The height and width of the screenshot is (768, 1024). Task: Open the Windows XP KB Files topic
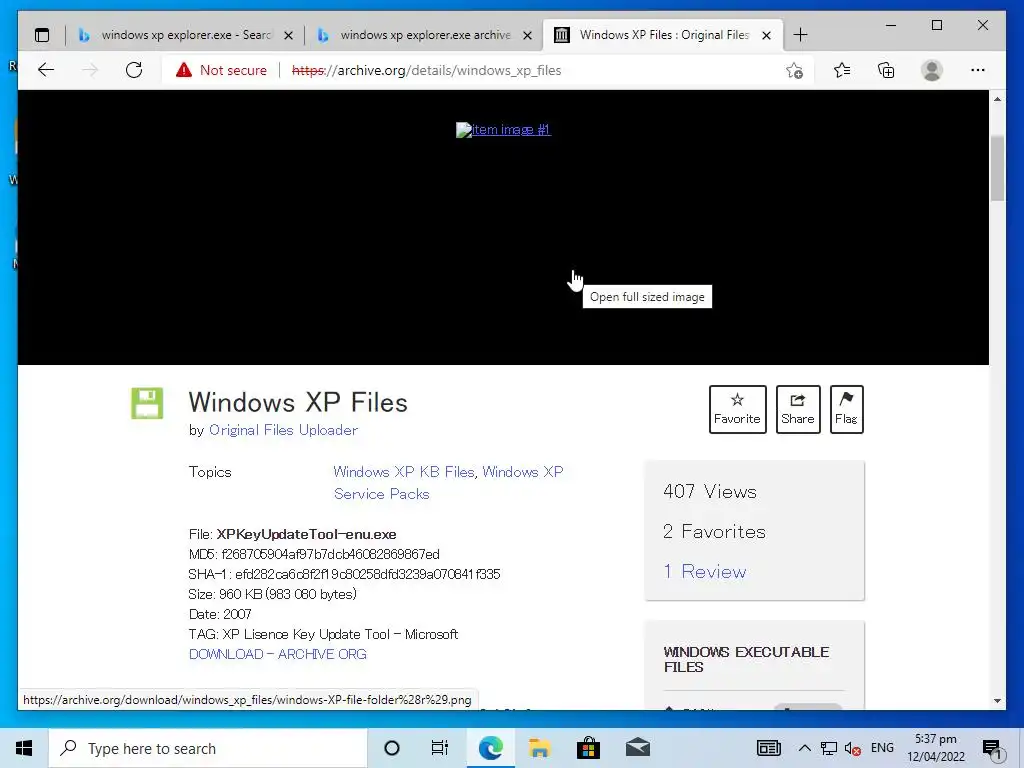[x=404, y=472]
